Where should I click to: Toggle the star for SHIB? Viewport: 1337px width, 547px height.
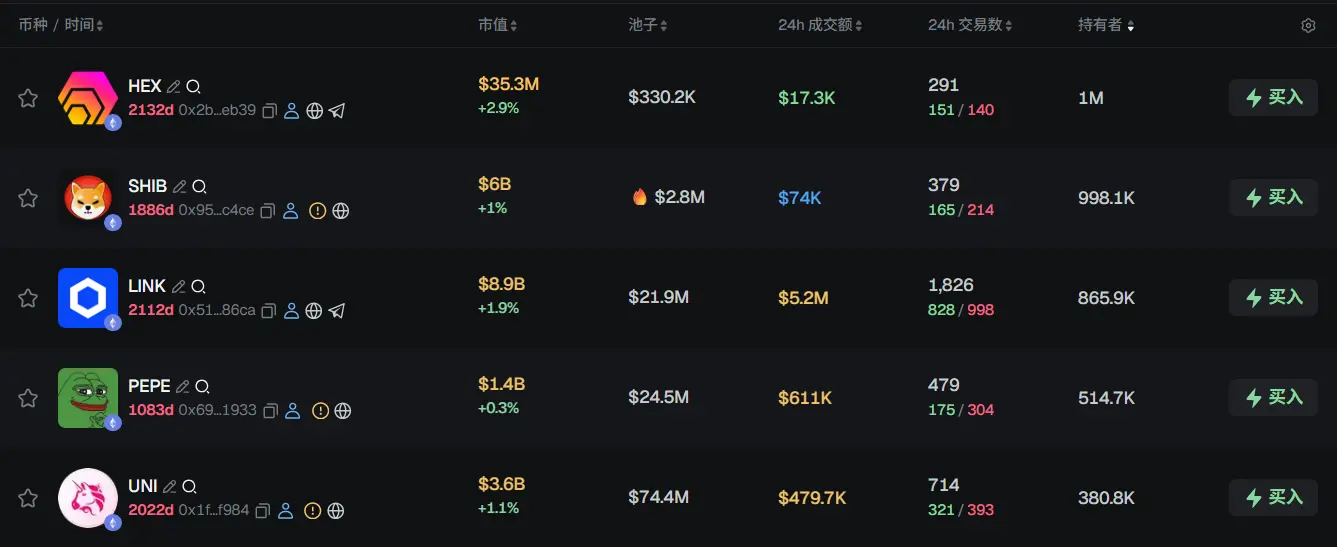point(28,198)
